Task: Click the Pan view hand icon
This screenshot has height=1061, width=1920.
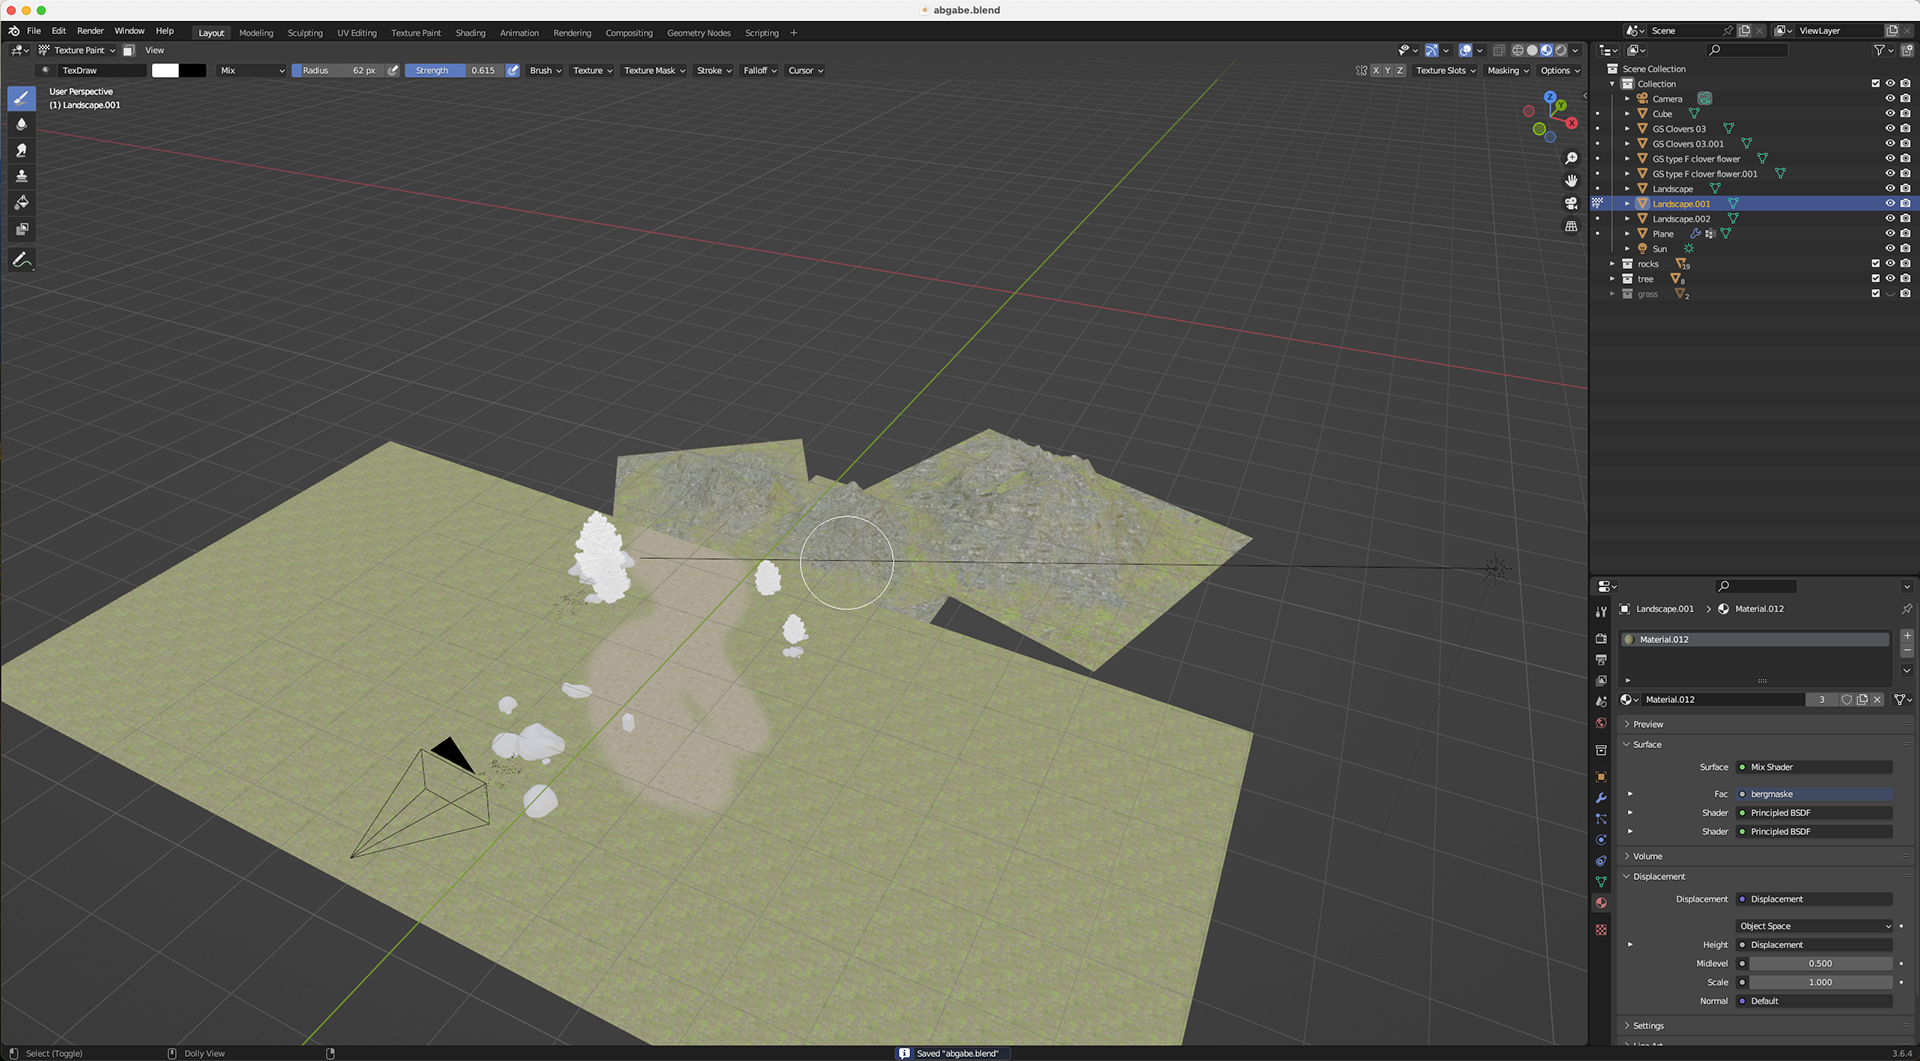Action: click(x=1571, y=181)
